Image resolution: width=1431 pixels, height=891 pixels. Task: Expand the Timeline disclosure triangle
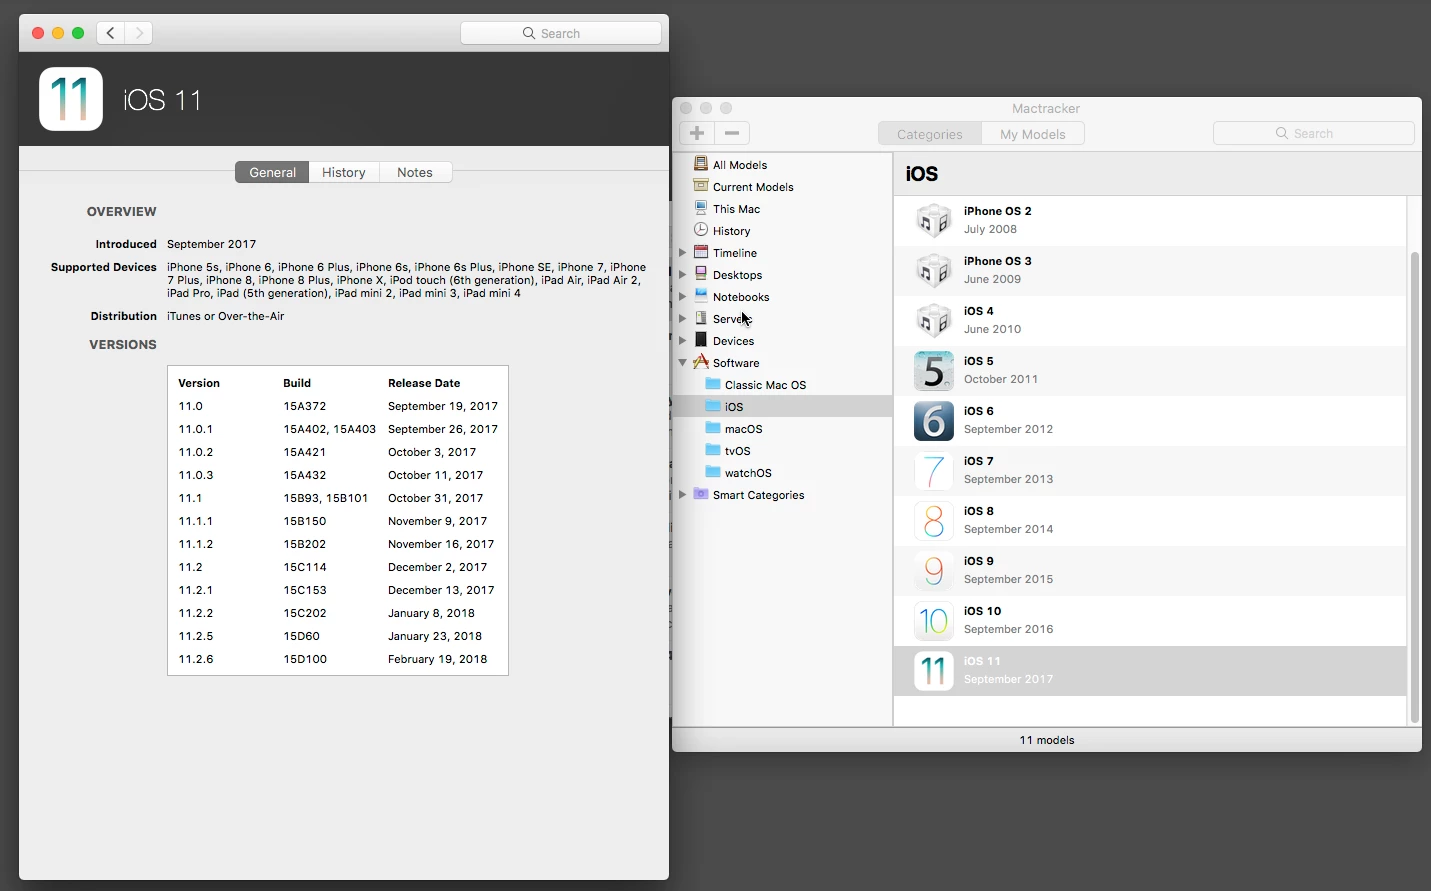pyautogui.click(x=683, y=253)
